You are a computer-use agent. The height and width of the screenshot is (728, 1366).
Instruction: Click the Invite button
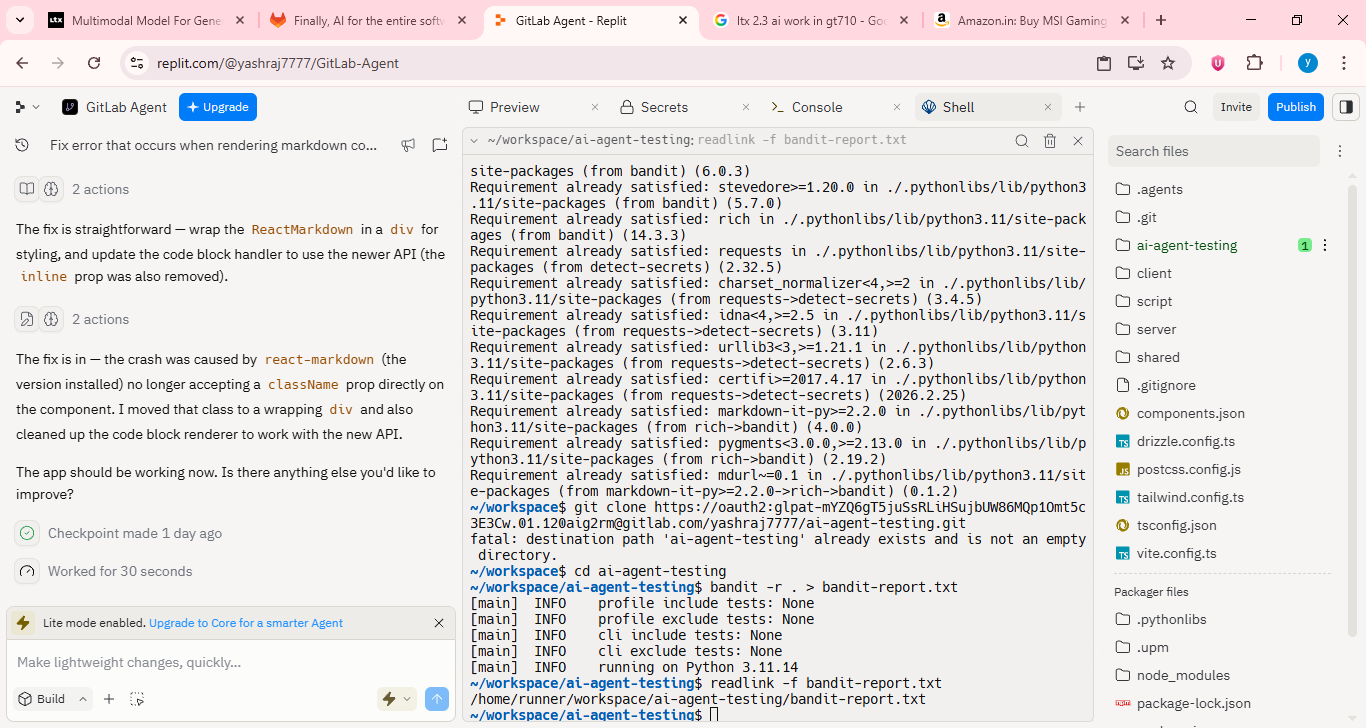point(1236,107)
